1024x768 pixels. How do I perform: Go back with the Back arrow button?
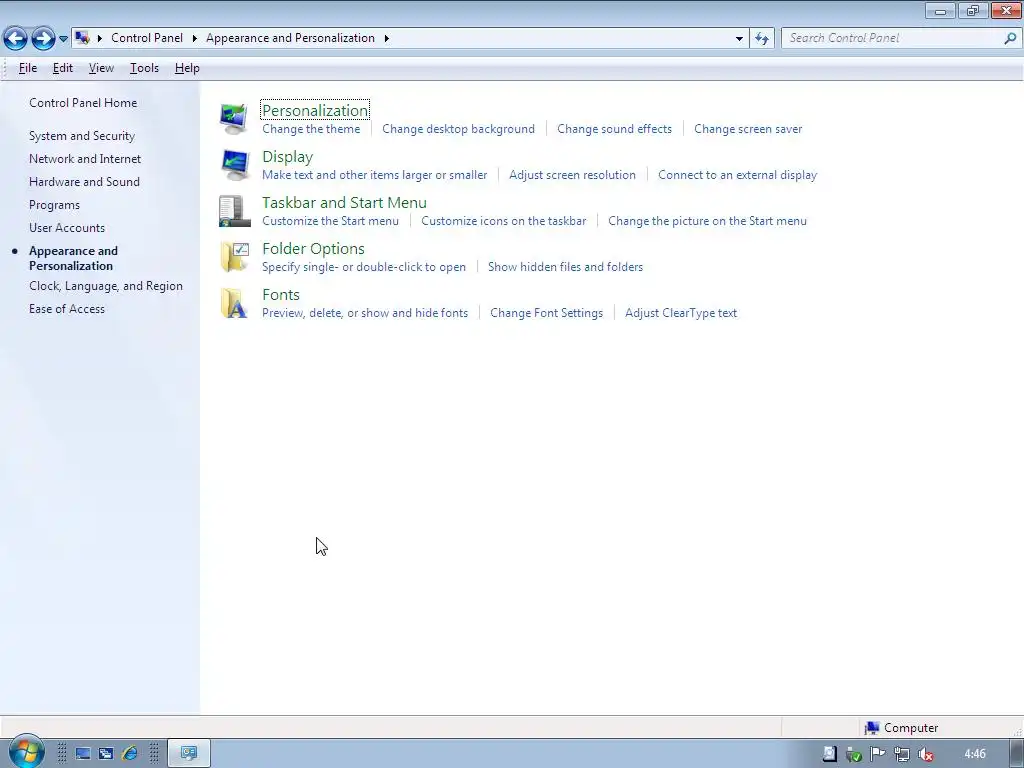(16, 39)
